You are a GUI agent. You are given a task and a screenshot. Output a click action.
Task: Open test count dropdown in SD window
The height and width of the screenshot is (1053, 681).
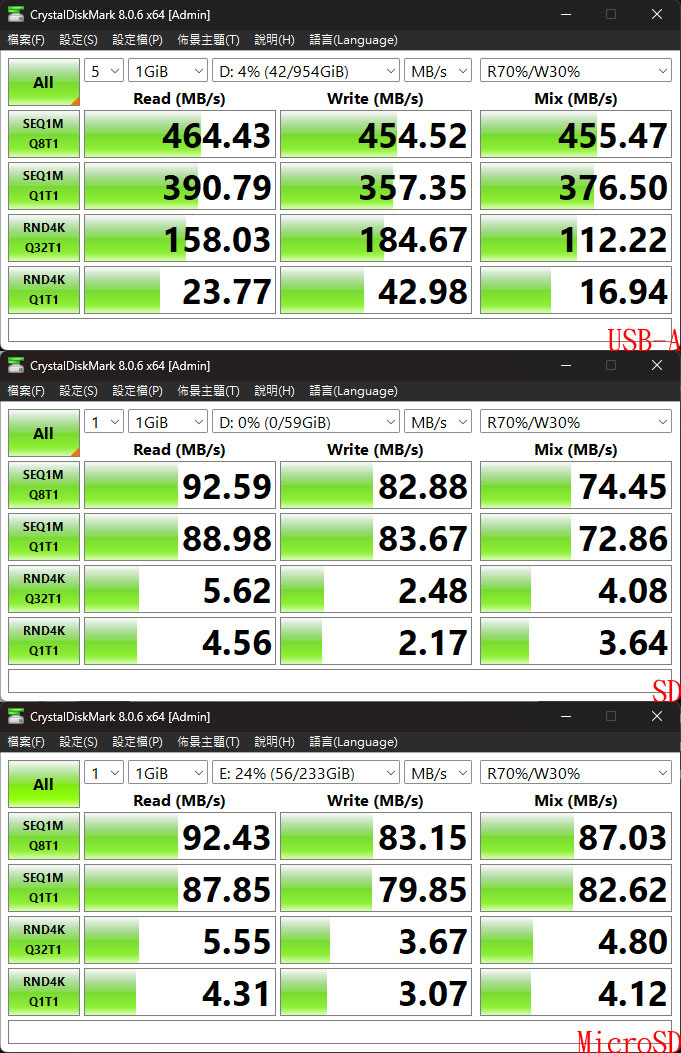pyautogui.click(x=104, y=422)
